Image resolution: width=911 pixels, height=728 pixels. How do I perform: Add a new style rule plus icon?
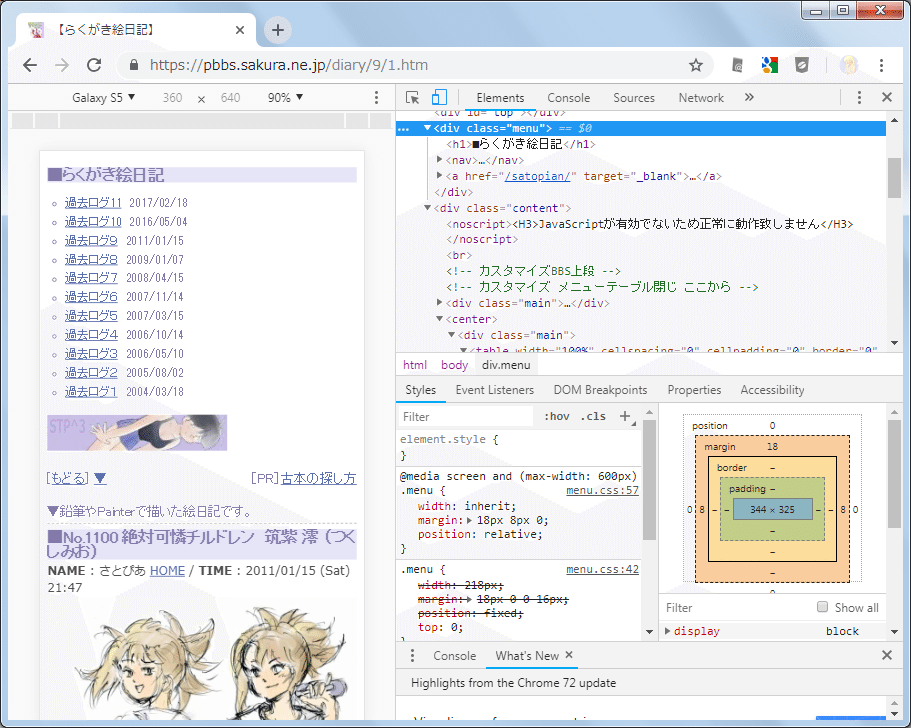pyautogui.click(x=625, y=416)
